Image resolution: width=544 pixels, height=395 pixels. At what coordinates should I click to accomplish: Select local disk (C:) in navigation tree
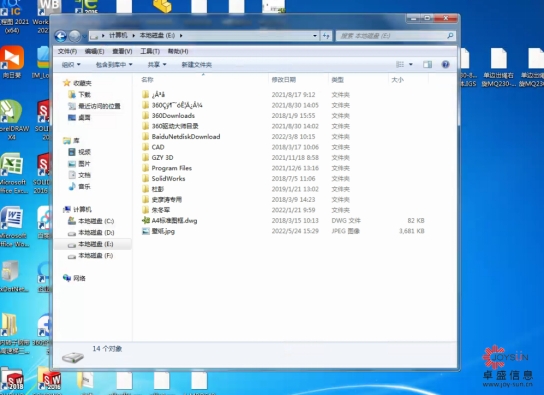pos(96,221)
